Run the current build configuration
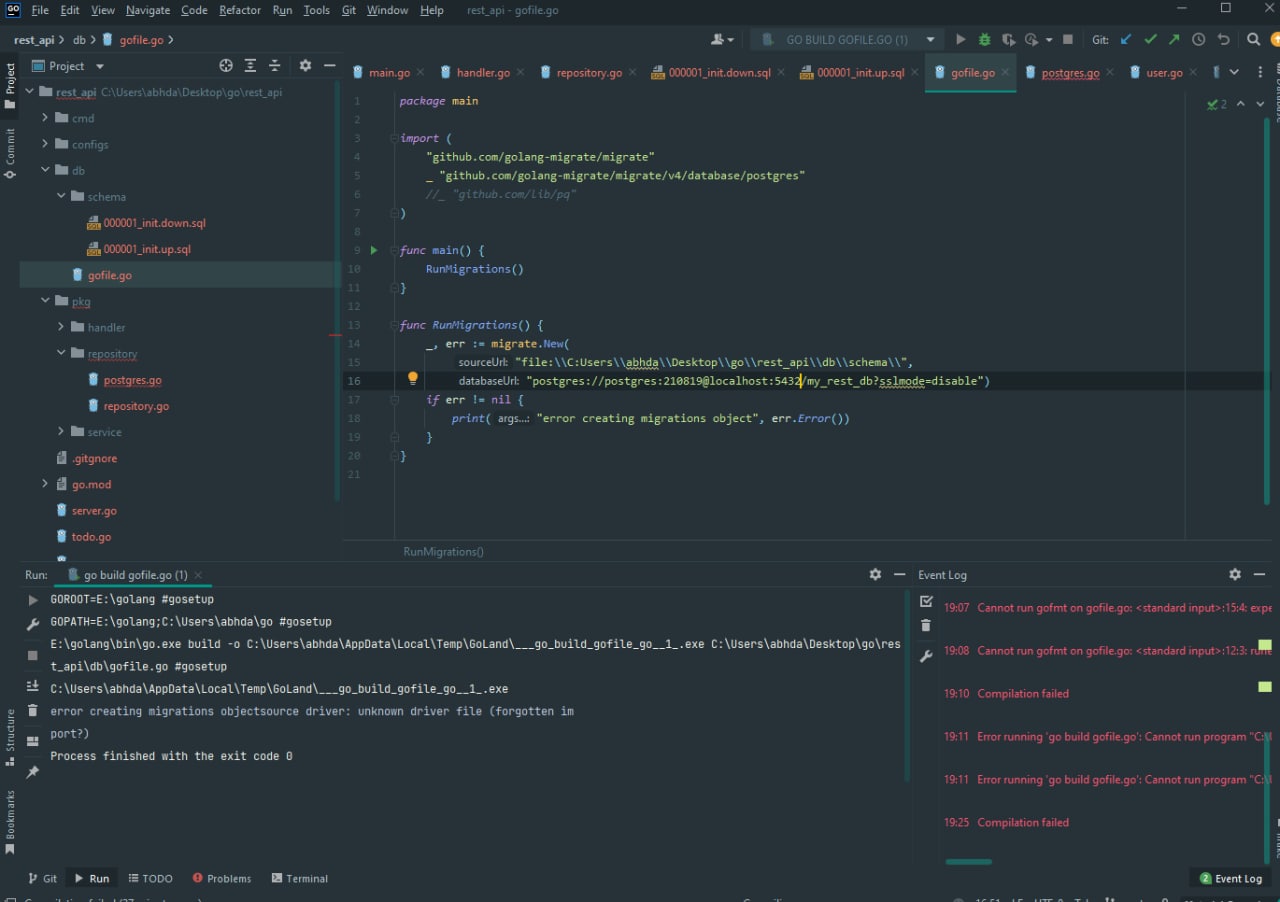Screen dimensions: 1280x902 coord(961,40)
